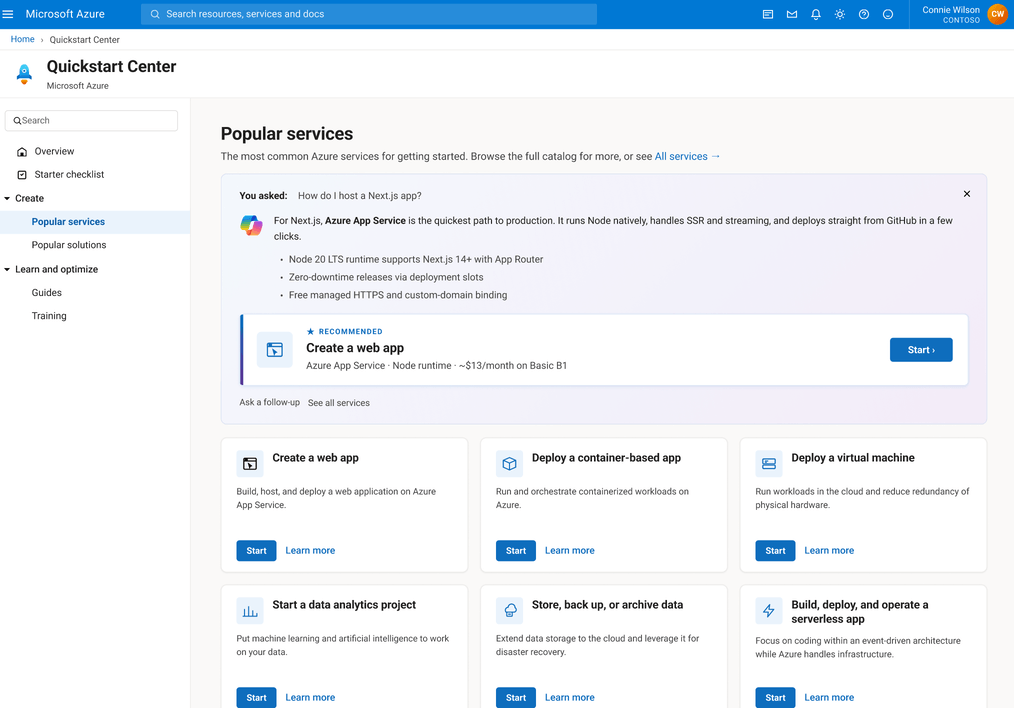This screenshot has width=1014, height=708.
Task: Click the Home breadcrumb link
Action: click(x=23, y=39)
